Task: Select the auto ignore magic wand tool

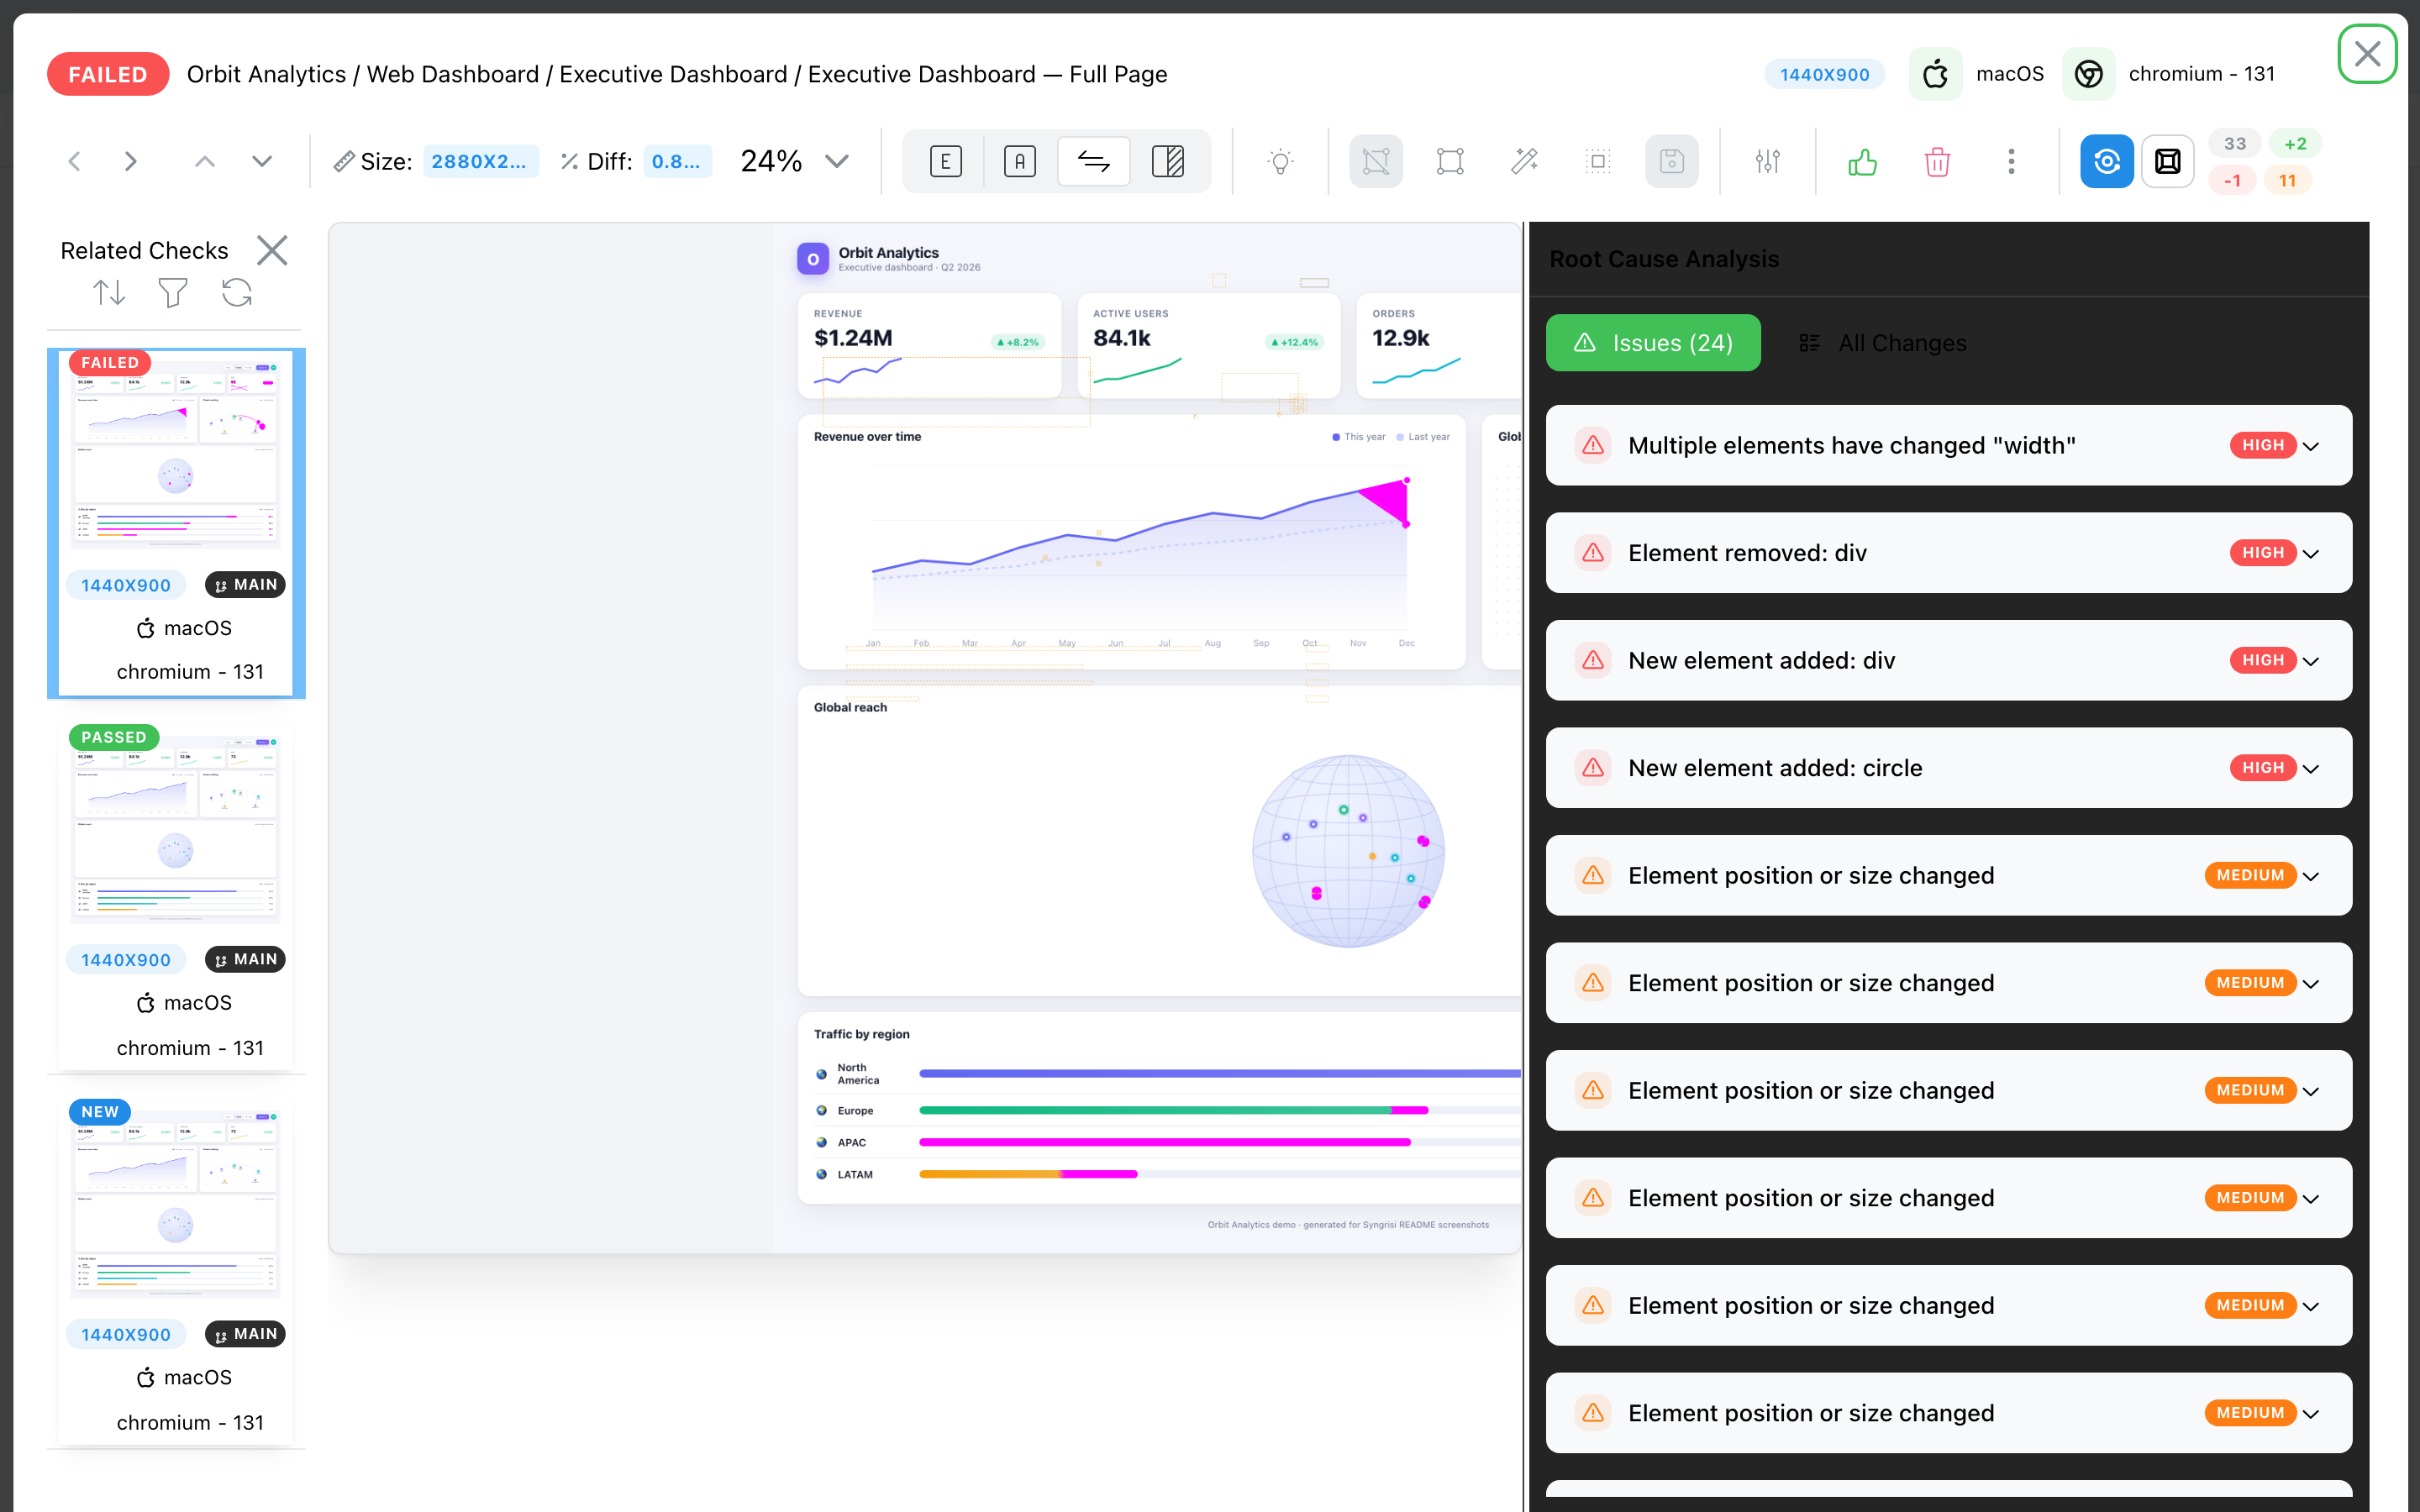Action: (1524, 161)
